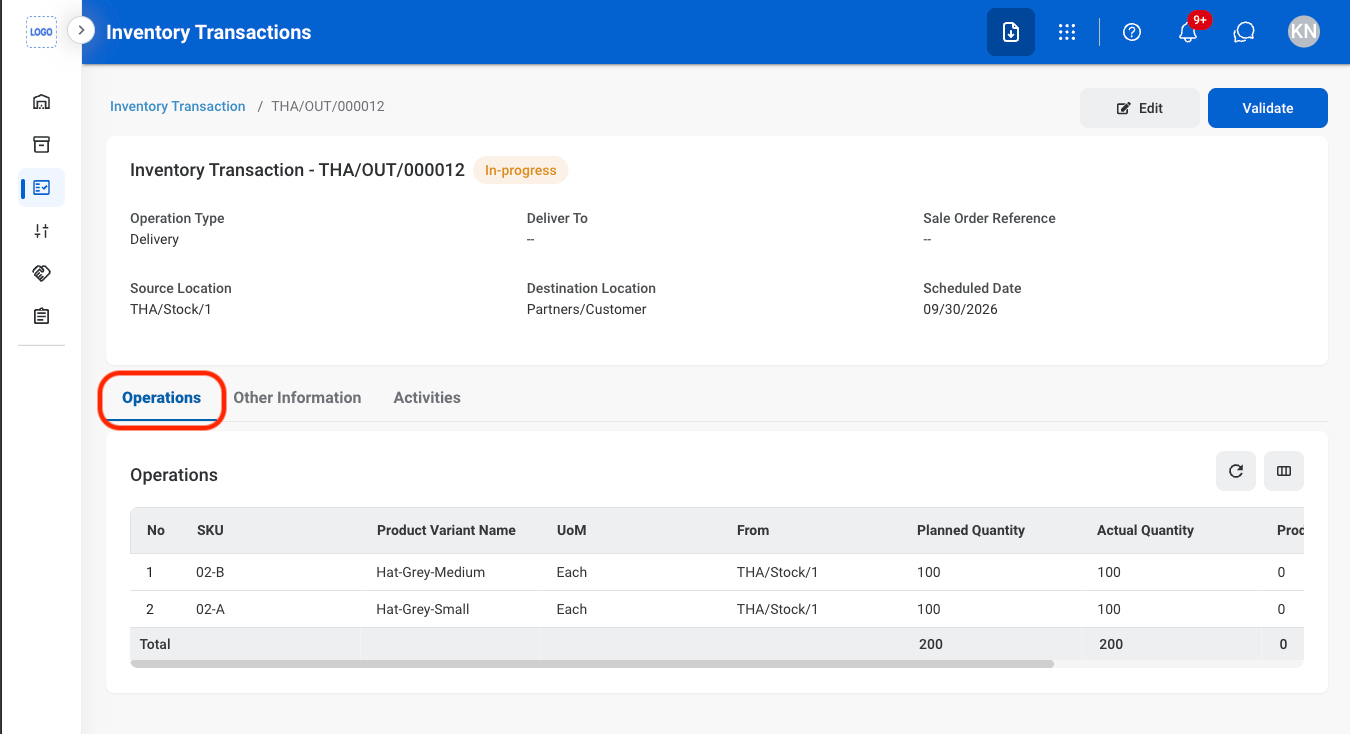Click the In-progress status badge
The image size is (1350, 734).
click(x=520, y=170)
